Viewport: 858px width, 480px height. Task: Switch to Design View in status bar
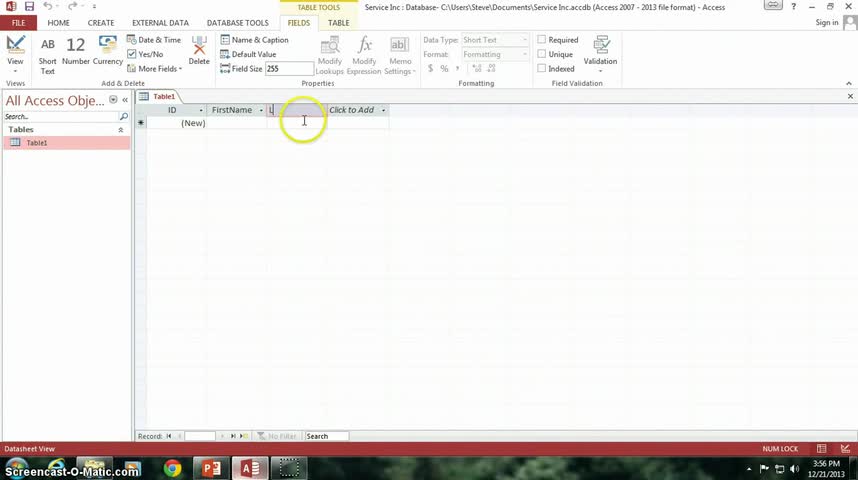[x=845, y=448]
